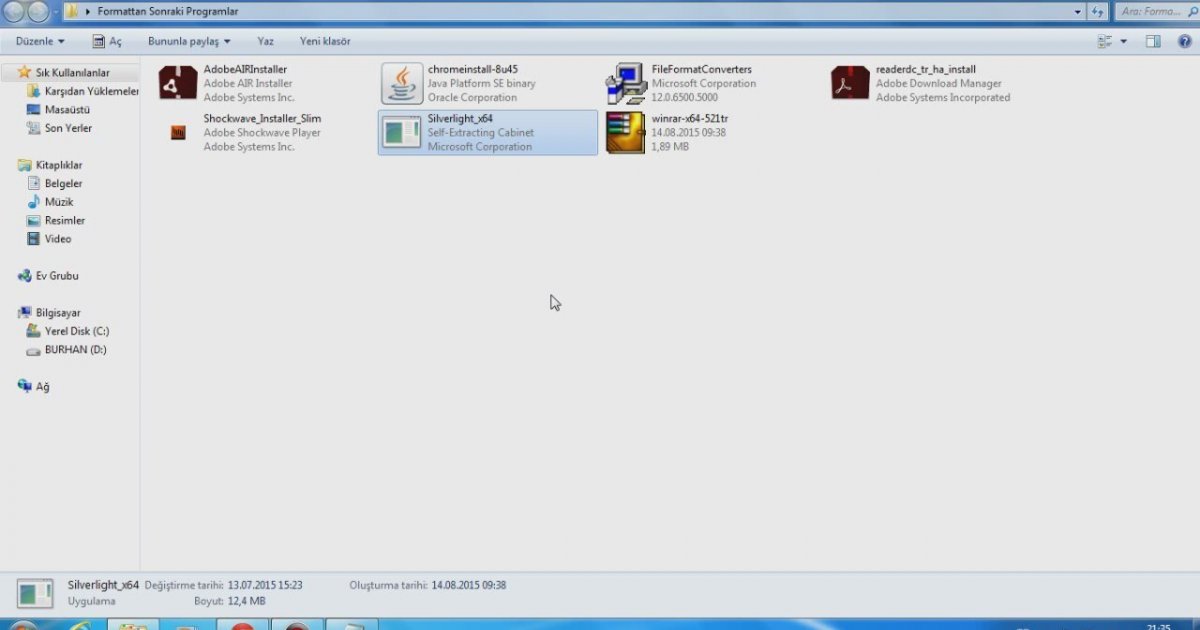The image size is (1200, 630).
Task: Open Karşıdan Yüklemeler folder
Action: [x=83, y=91]
